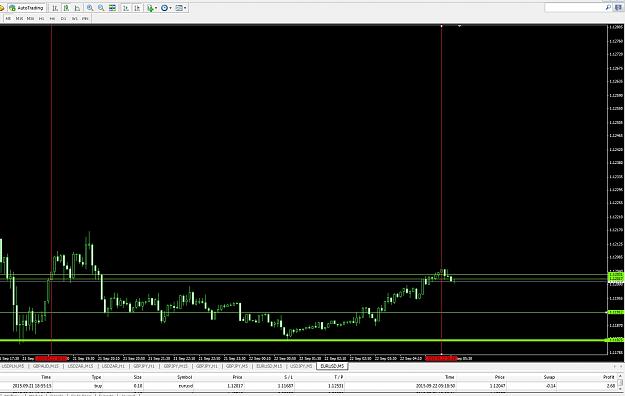
Task: Sort trades by the Swap column header
Action: [549, 377]
